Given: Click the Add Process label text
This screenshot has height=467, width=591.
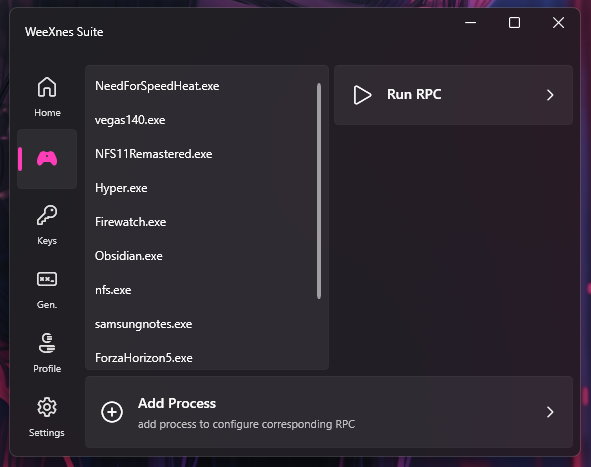Looking at the screenshot, I should (177, 403).
